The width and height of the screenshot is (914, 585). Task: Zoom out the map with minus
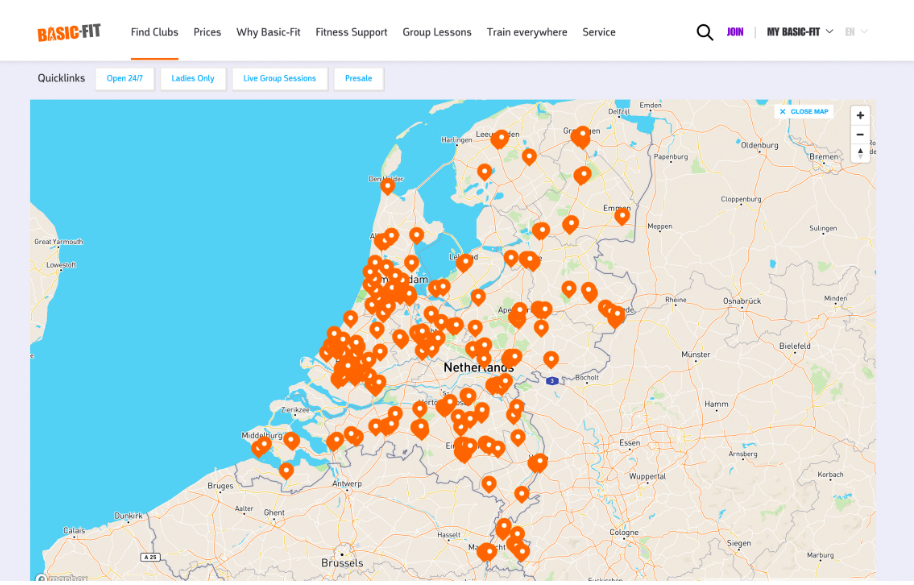(x=860, y=135)
